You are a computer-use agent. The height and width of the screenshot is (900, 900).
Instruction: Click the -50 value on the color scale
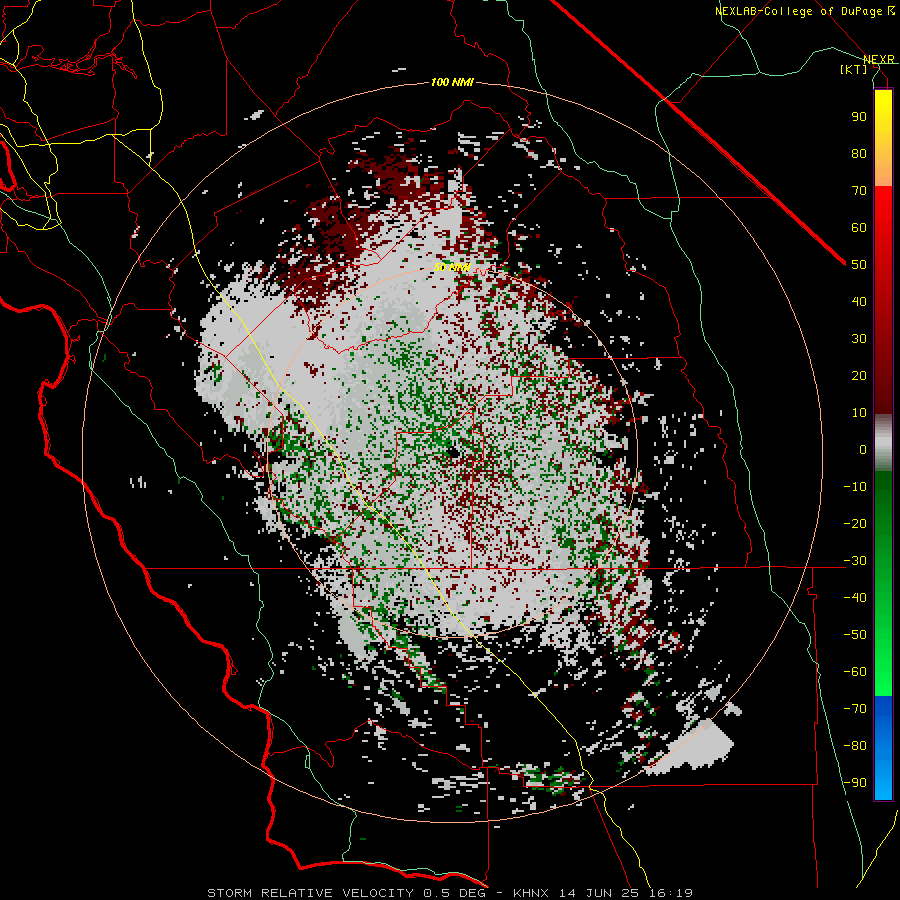[x=855, y=635]
